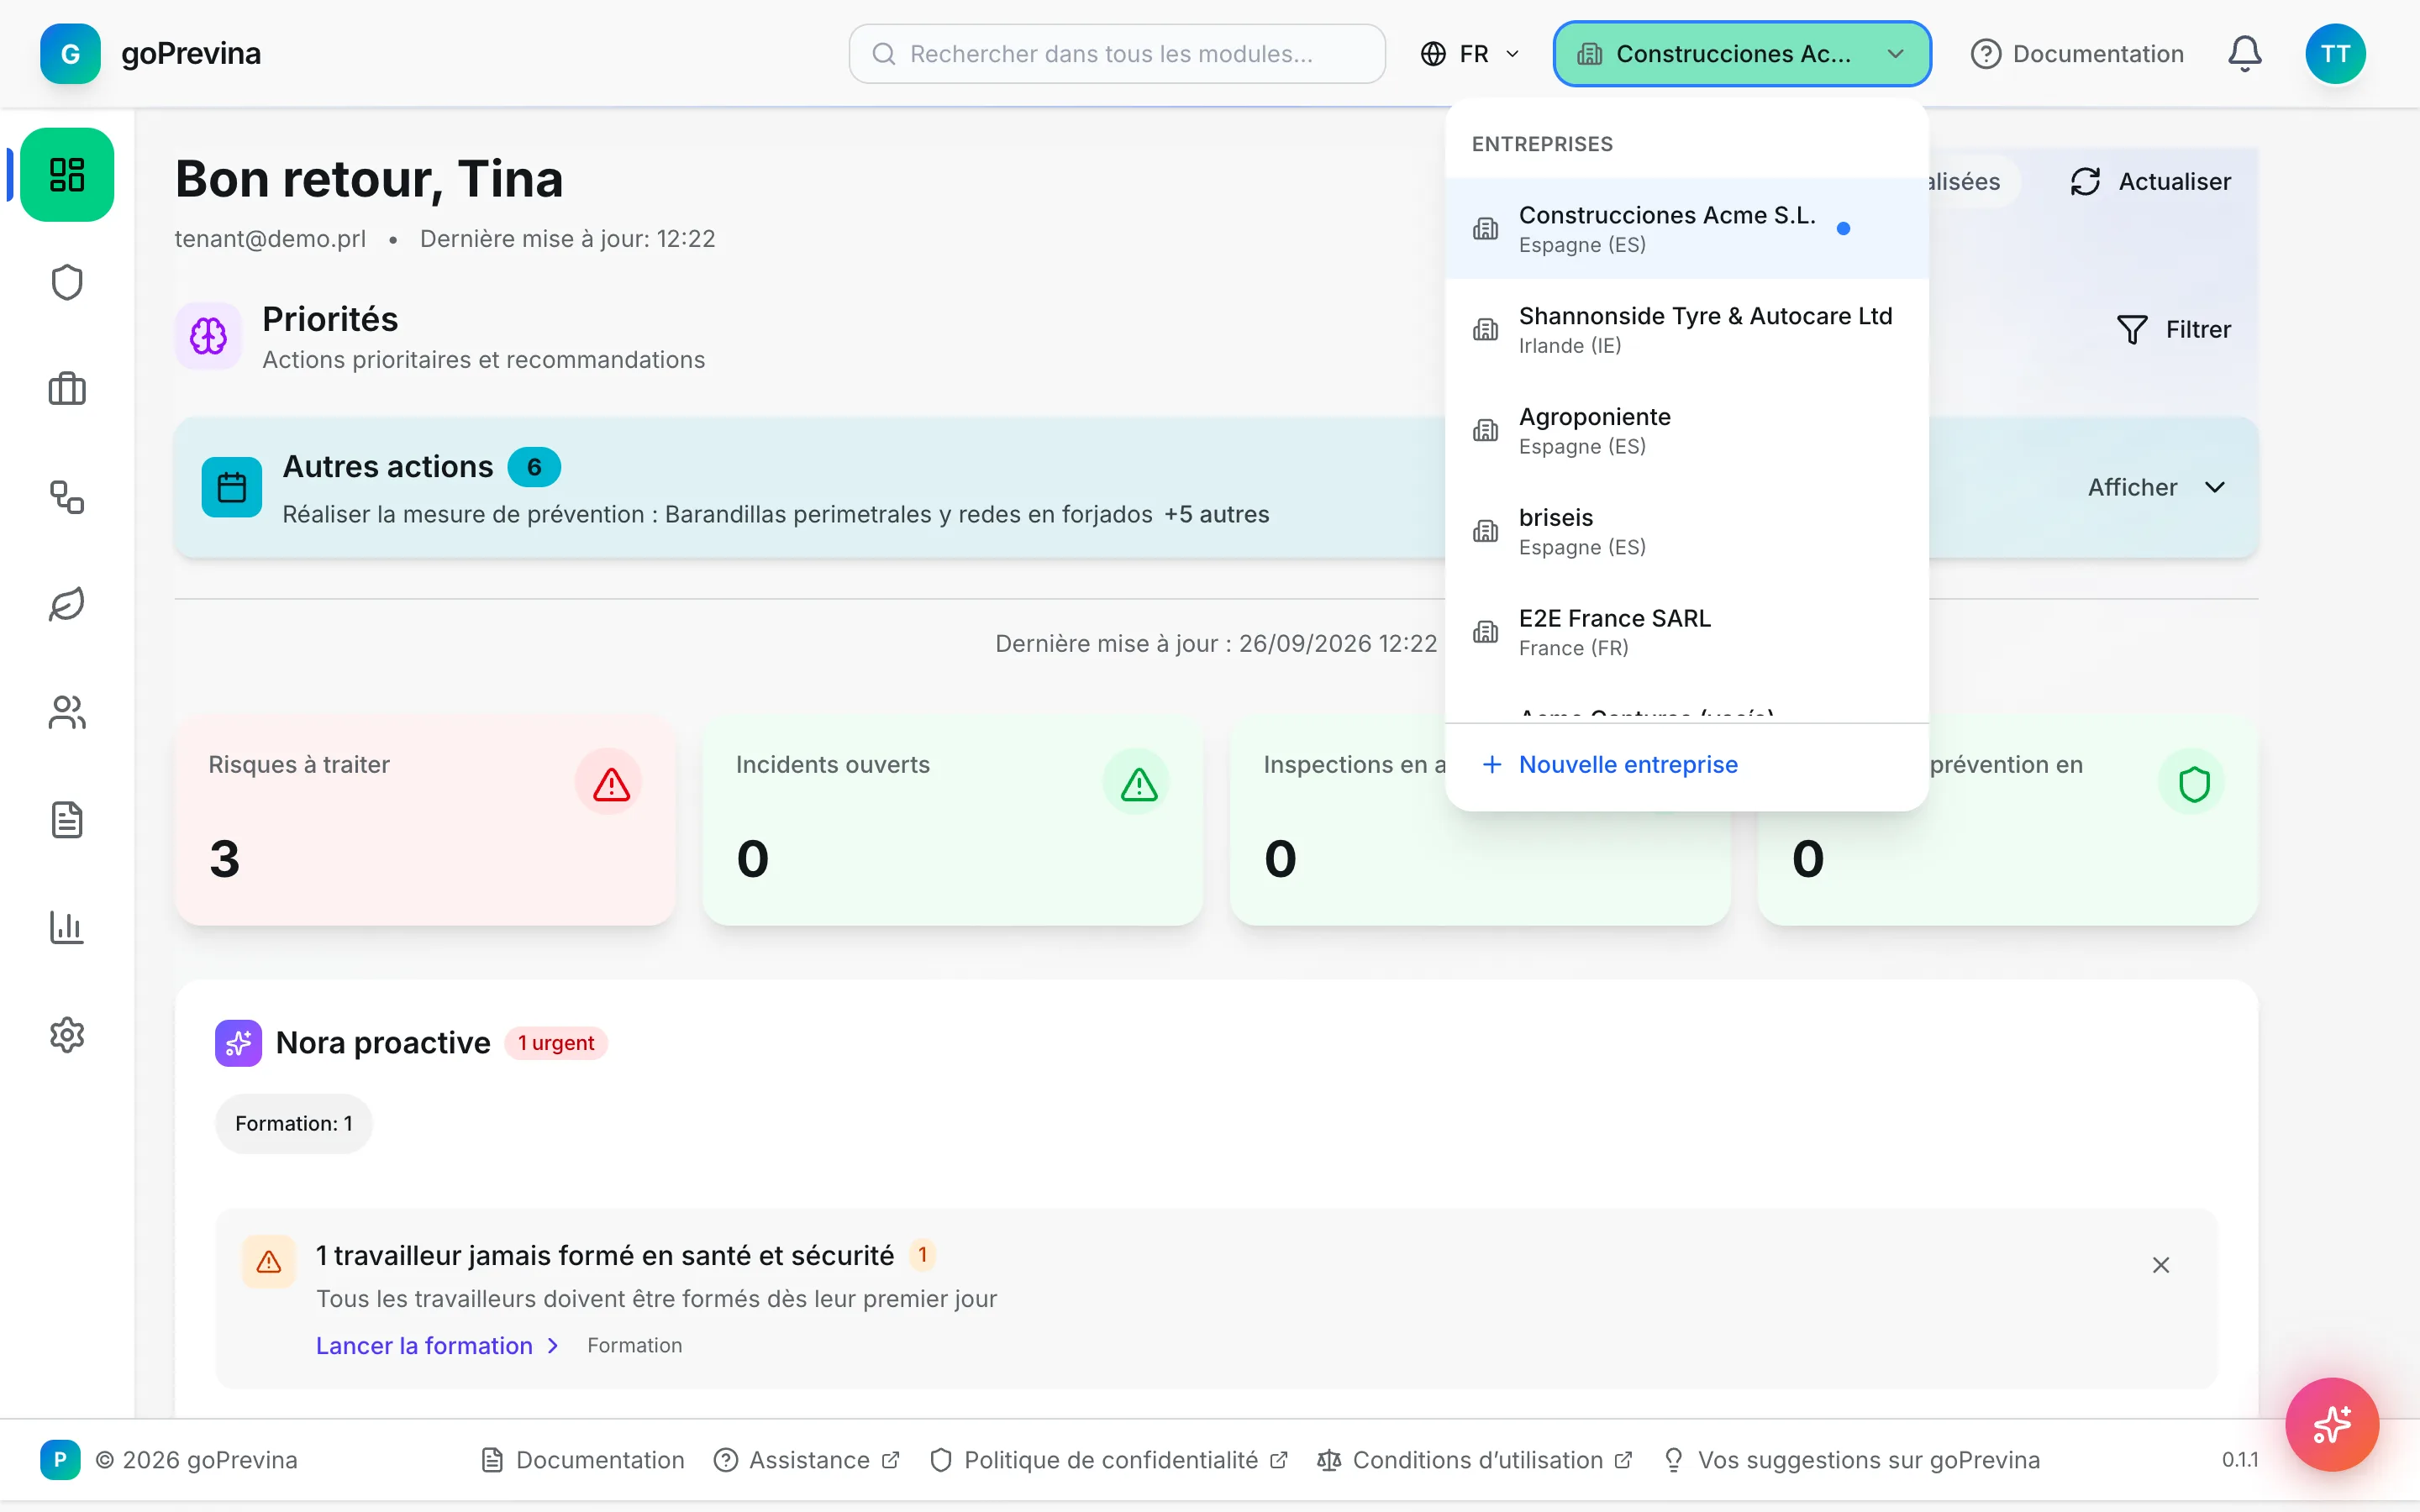Open the shield module in sidebar

[67, 283]
